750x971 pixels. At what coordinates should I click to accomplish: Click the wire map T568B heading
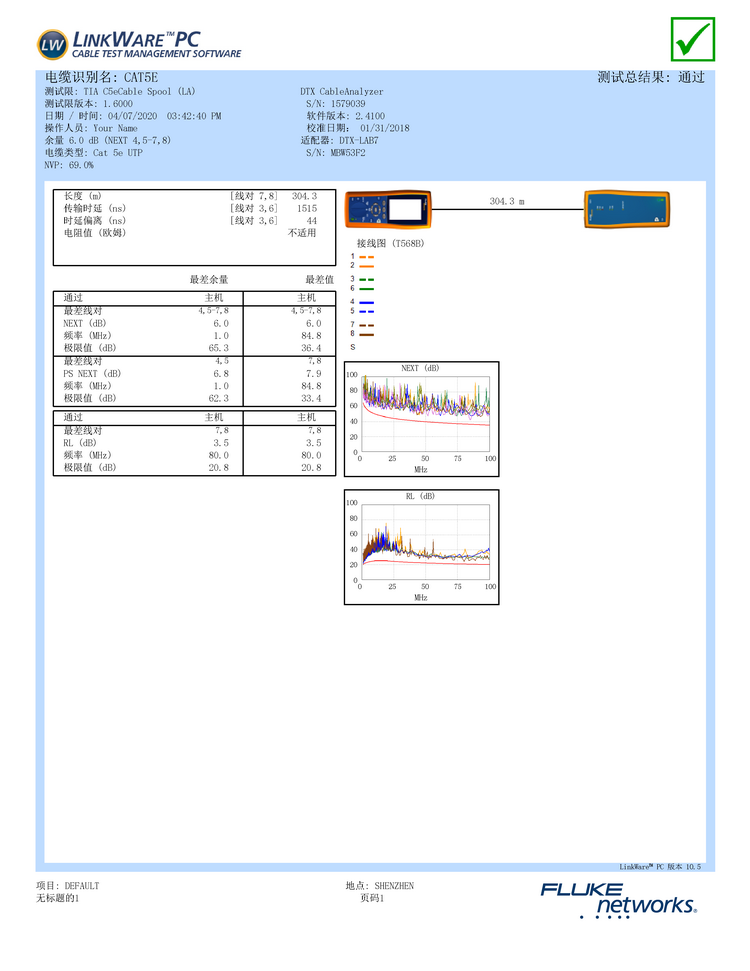pyautogui.click(x=390, y=243)
